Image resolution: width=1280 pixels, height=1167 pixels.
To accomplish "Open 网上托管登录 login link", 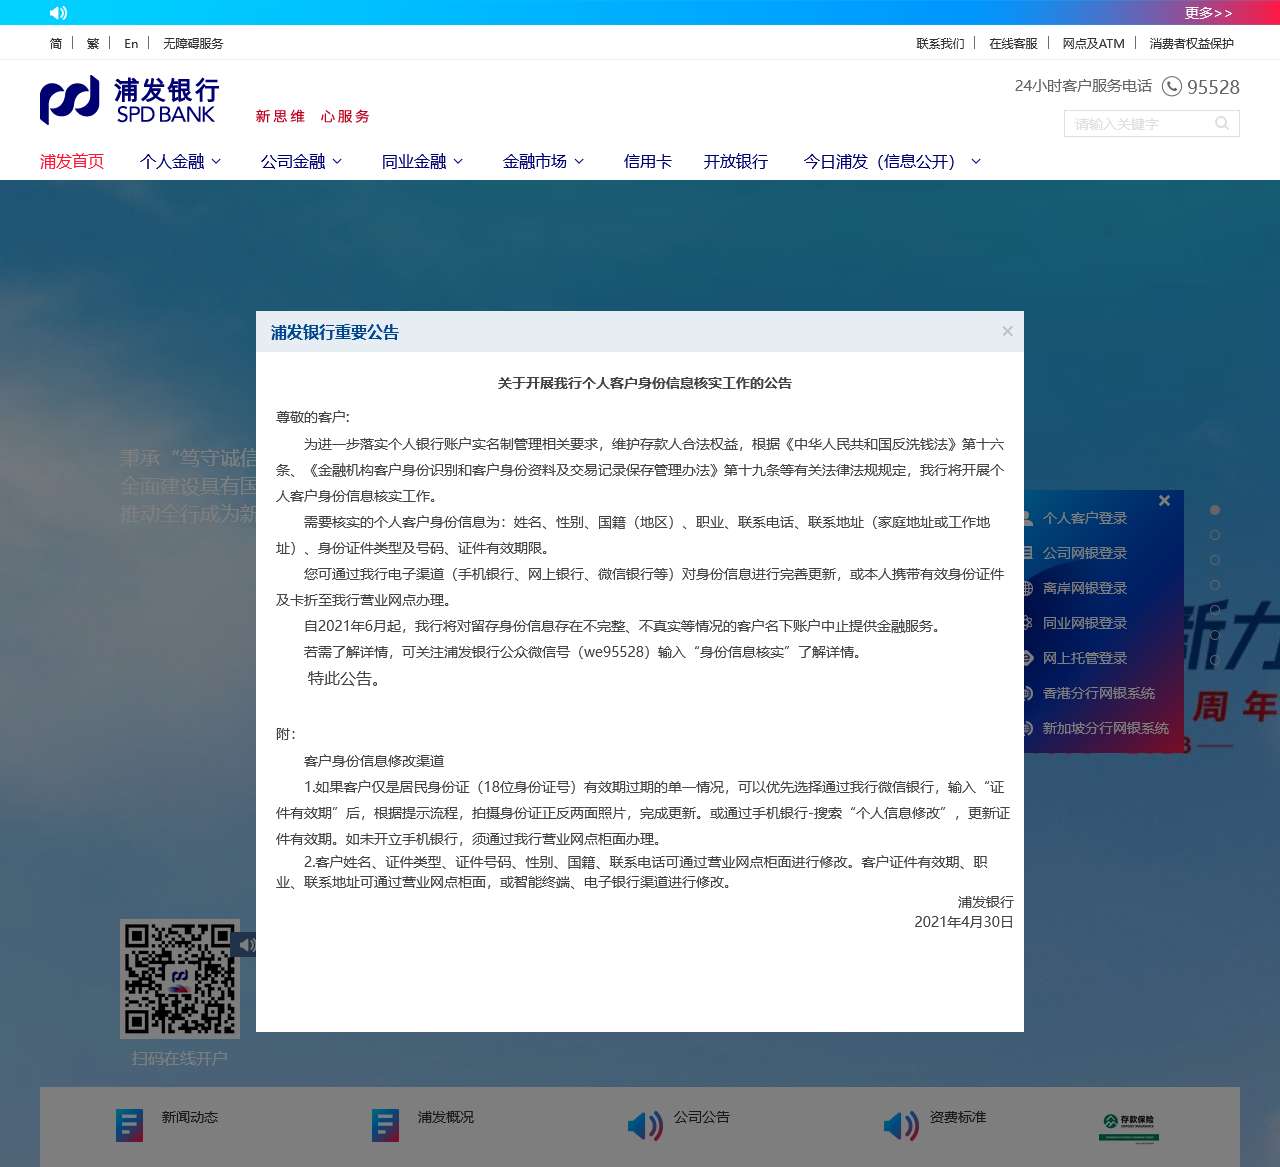I will click(x=1084, y=658).
